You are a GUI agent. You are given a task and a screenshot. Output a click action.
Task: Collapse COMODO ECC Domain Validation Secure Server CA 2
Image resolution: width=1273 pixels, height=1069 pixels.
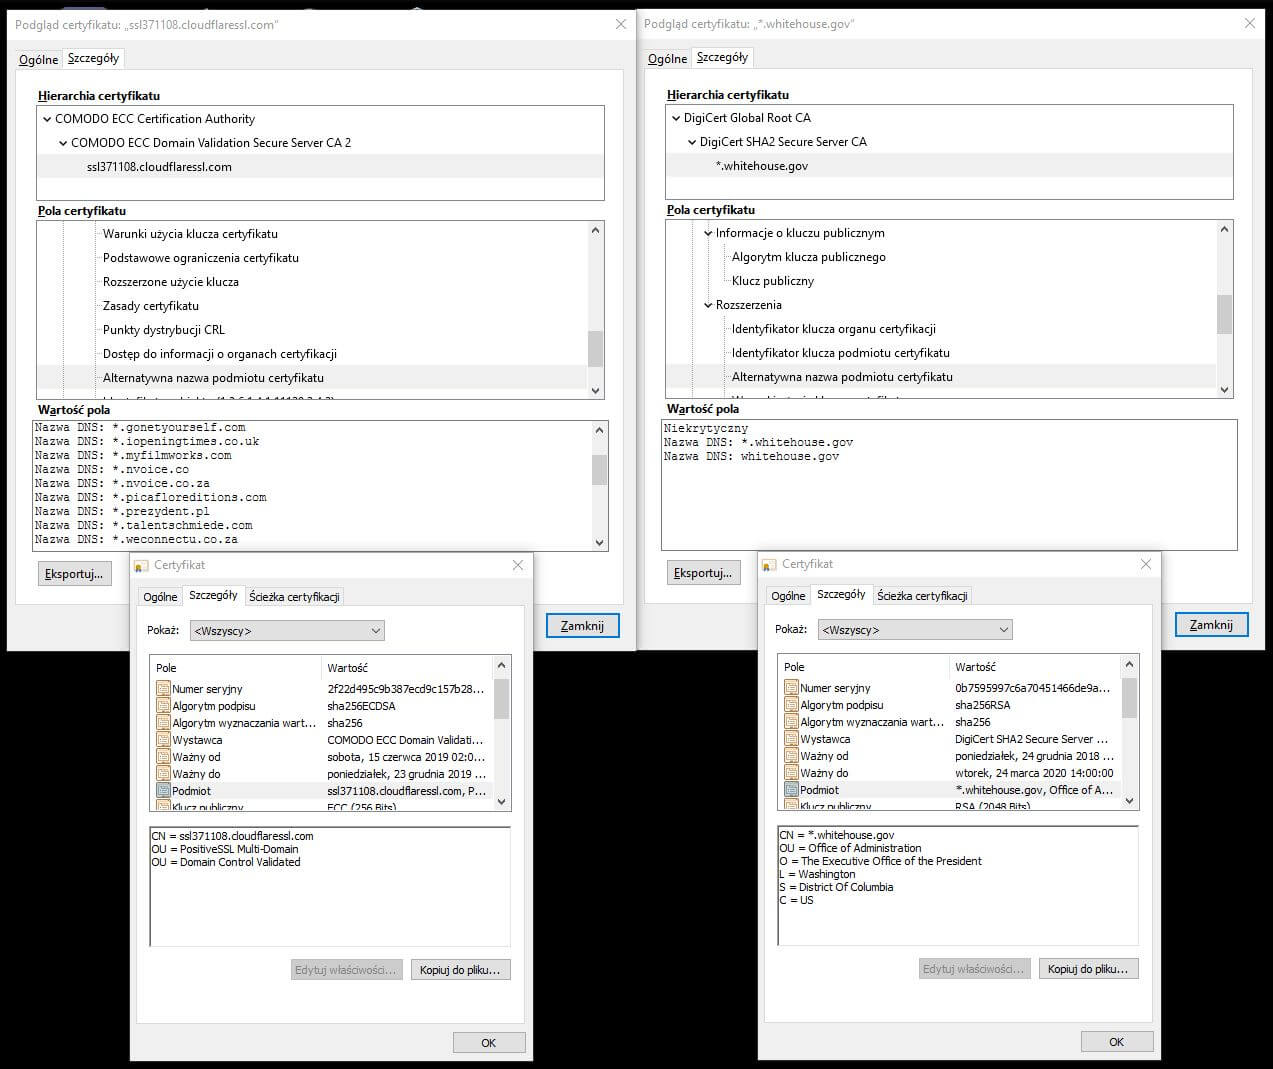pyautogui.click(x=63, y=143)
